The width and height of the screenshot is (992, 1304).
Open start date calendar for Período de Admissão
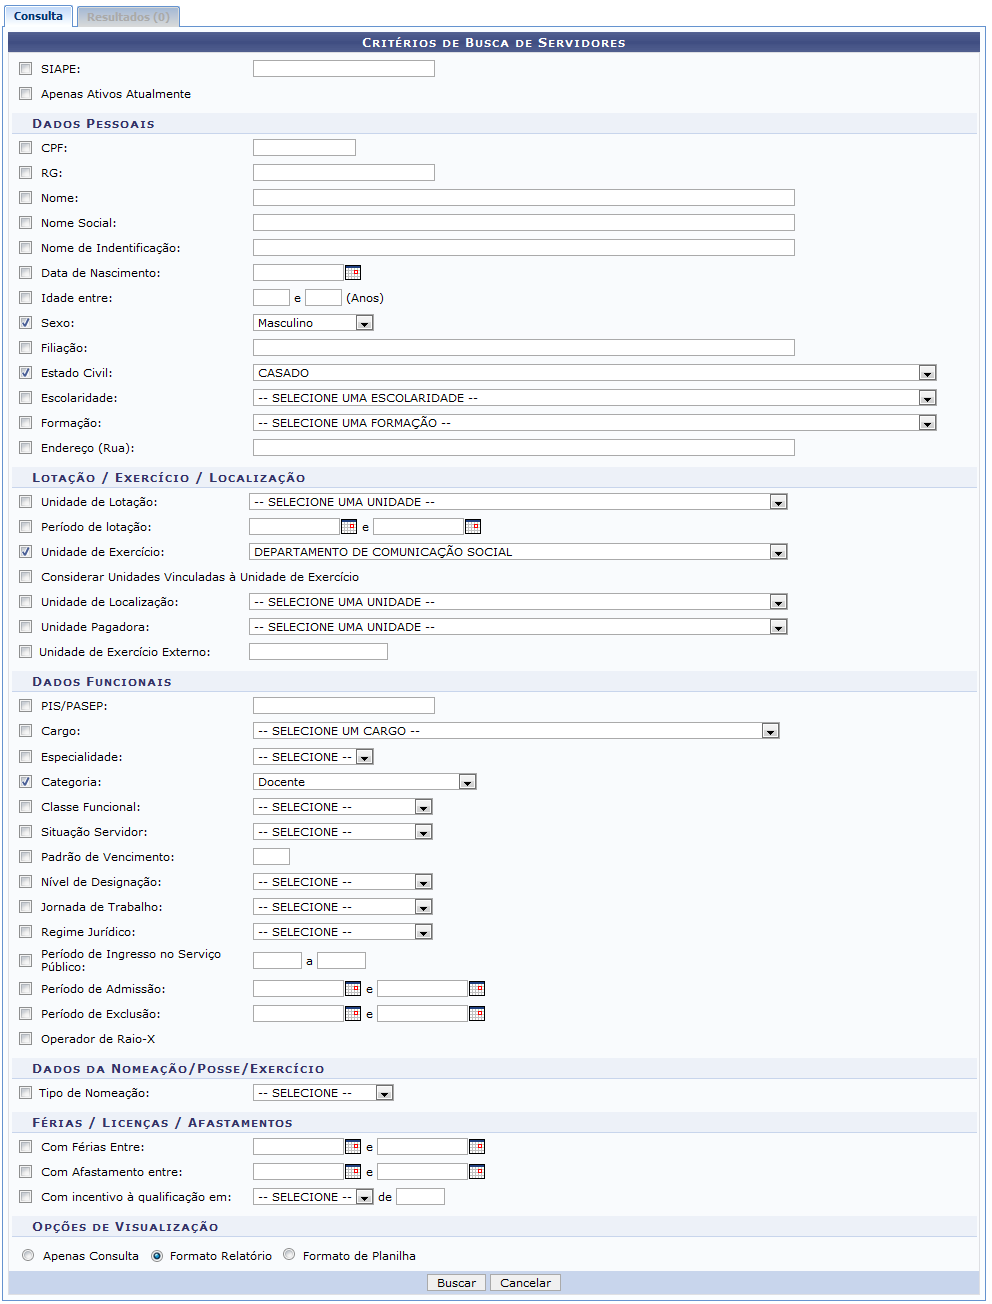tap(352, 989)
